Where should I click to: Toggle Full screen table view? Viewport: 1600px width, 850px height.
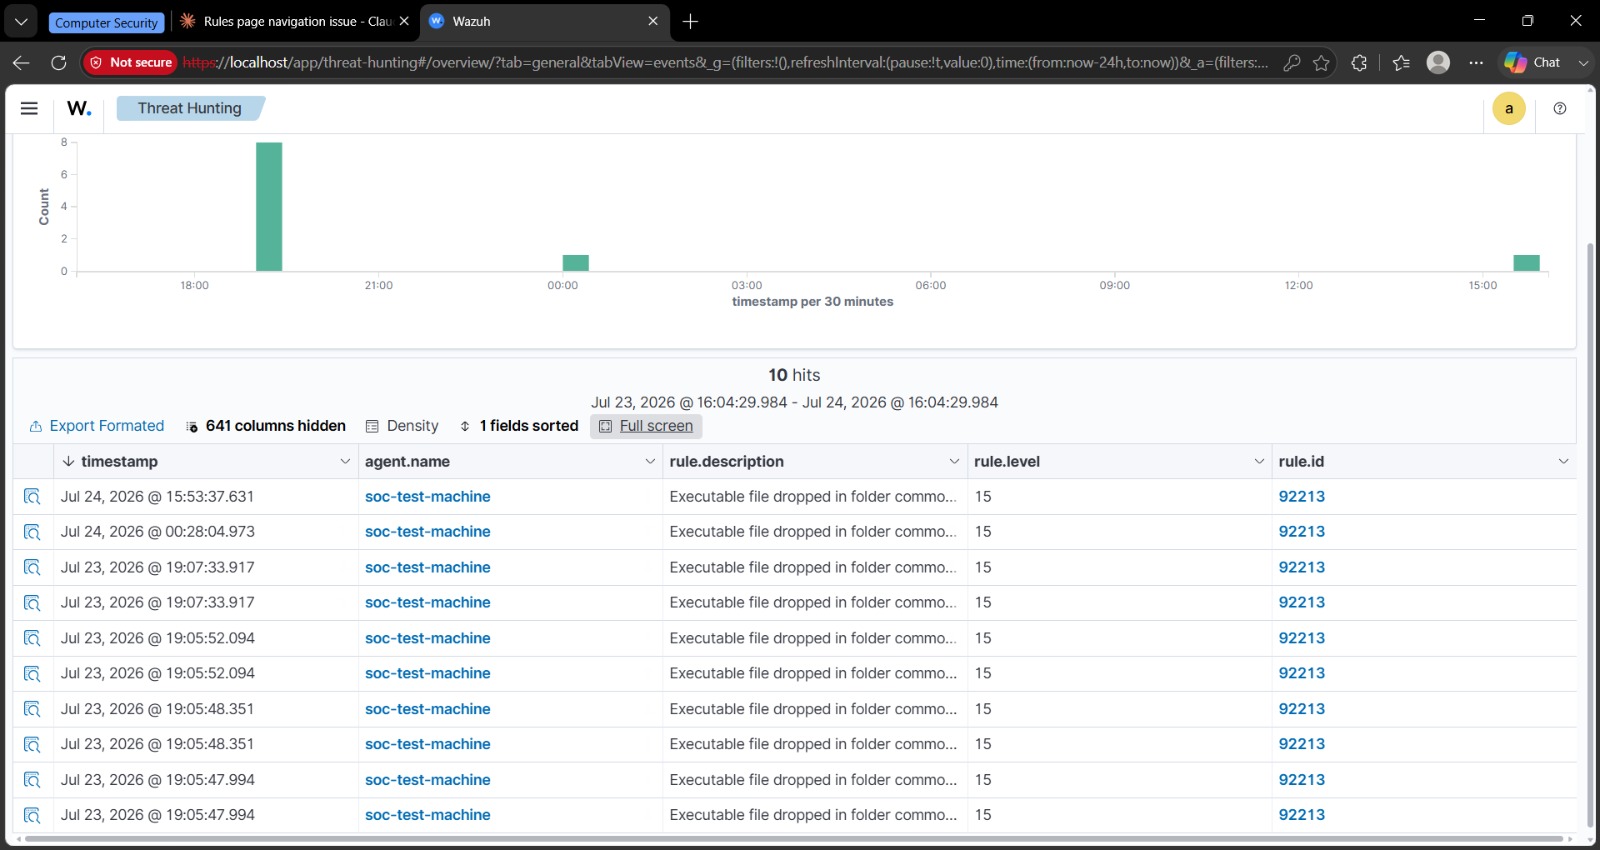tap(646, 426)
